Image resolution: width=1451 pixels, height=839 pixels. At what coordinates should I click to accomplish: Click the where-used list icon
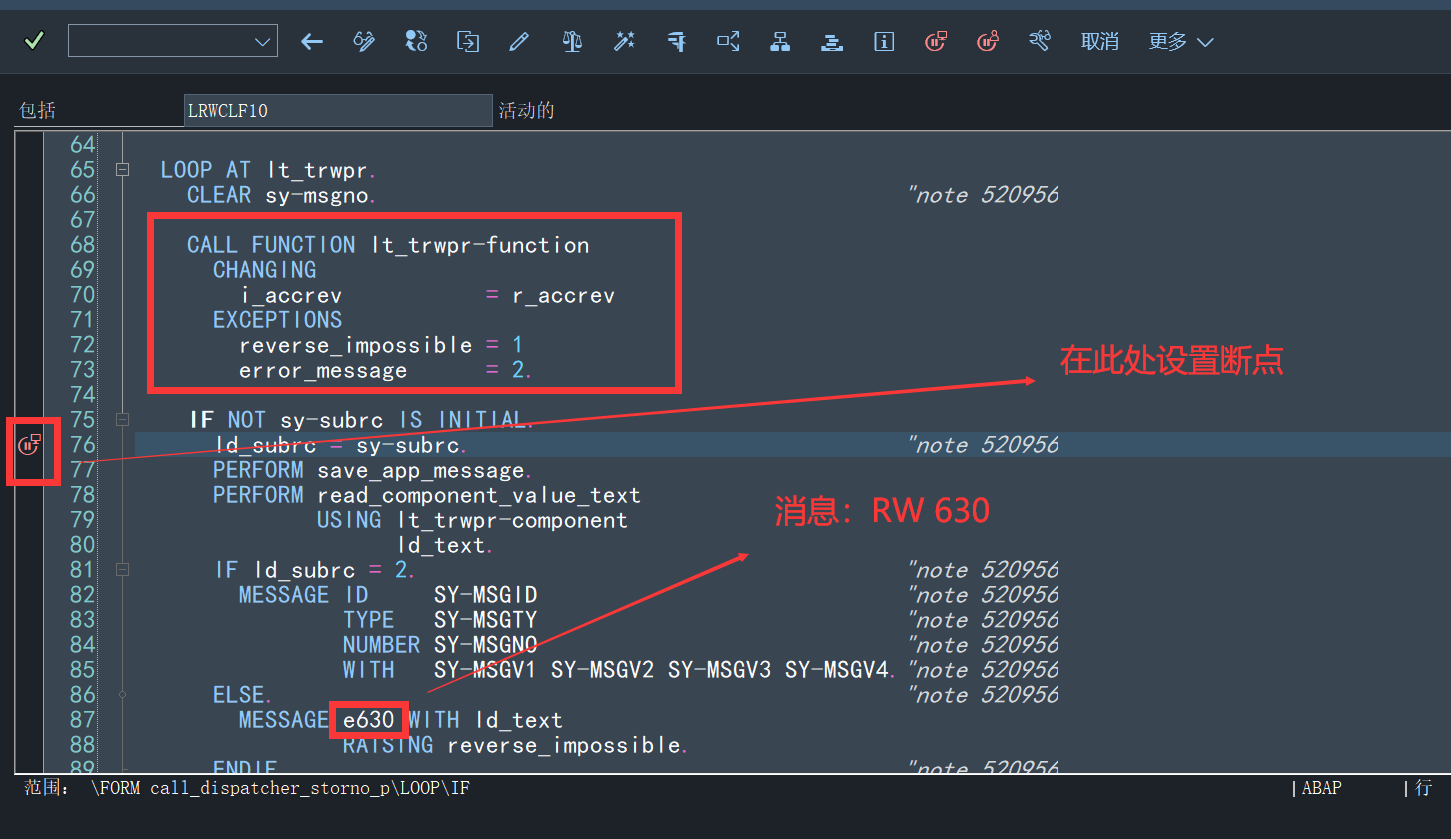pos(728,41)
